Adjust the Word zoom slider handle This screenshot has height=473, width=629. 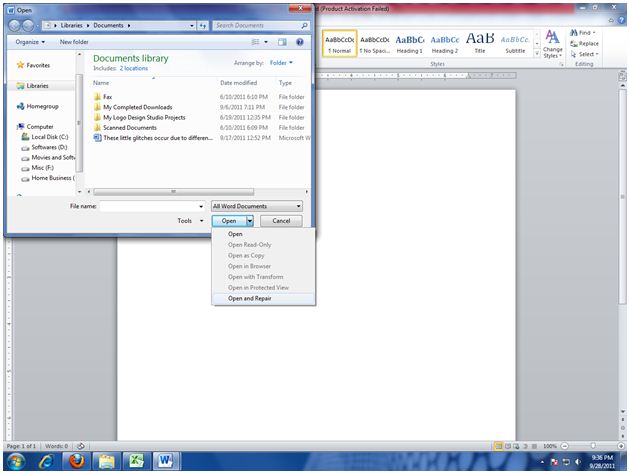593,446
